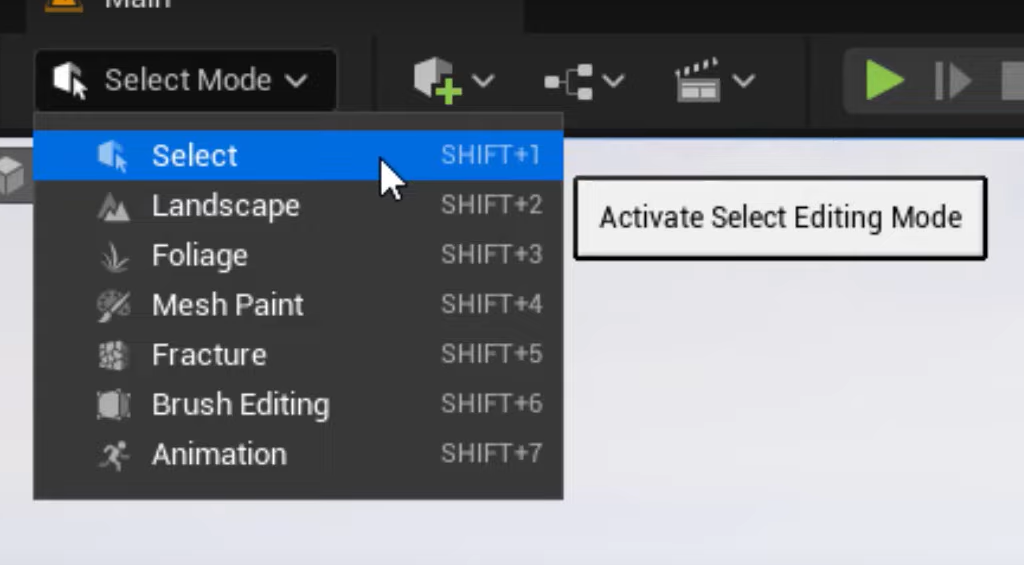Click the Brush Editing box icon
Image resolution: width=1024 pixels, height=565 pixels.
(x=114, y=405)
